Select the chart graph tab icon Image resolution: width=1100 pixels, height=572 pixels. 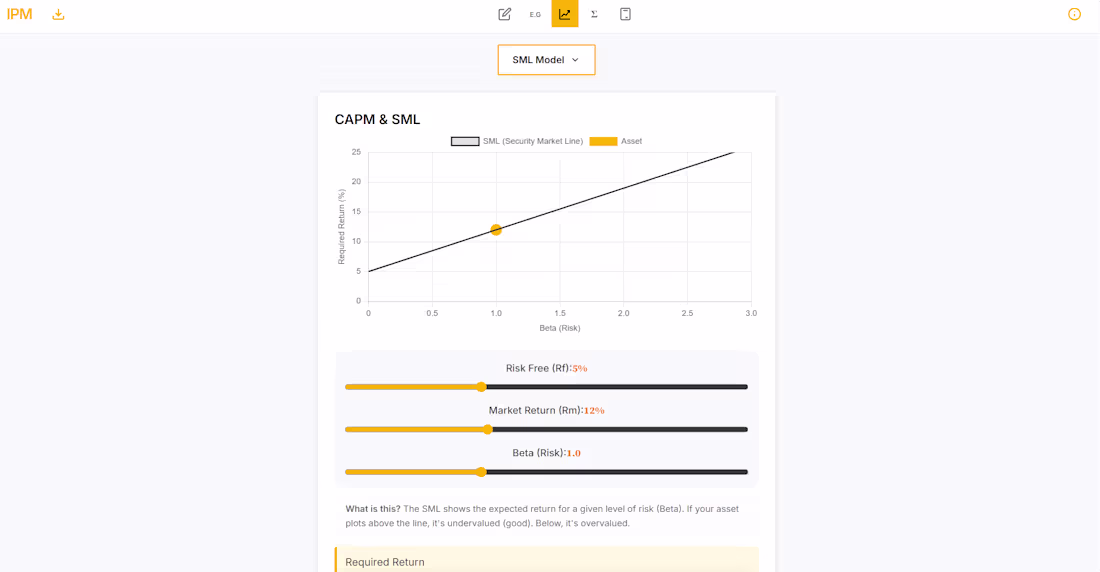coord(565,14)
